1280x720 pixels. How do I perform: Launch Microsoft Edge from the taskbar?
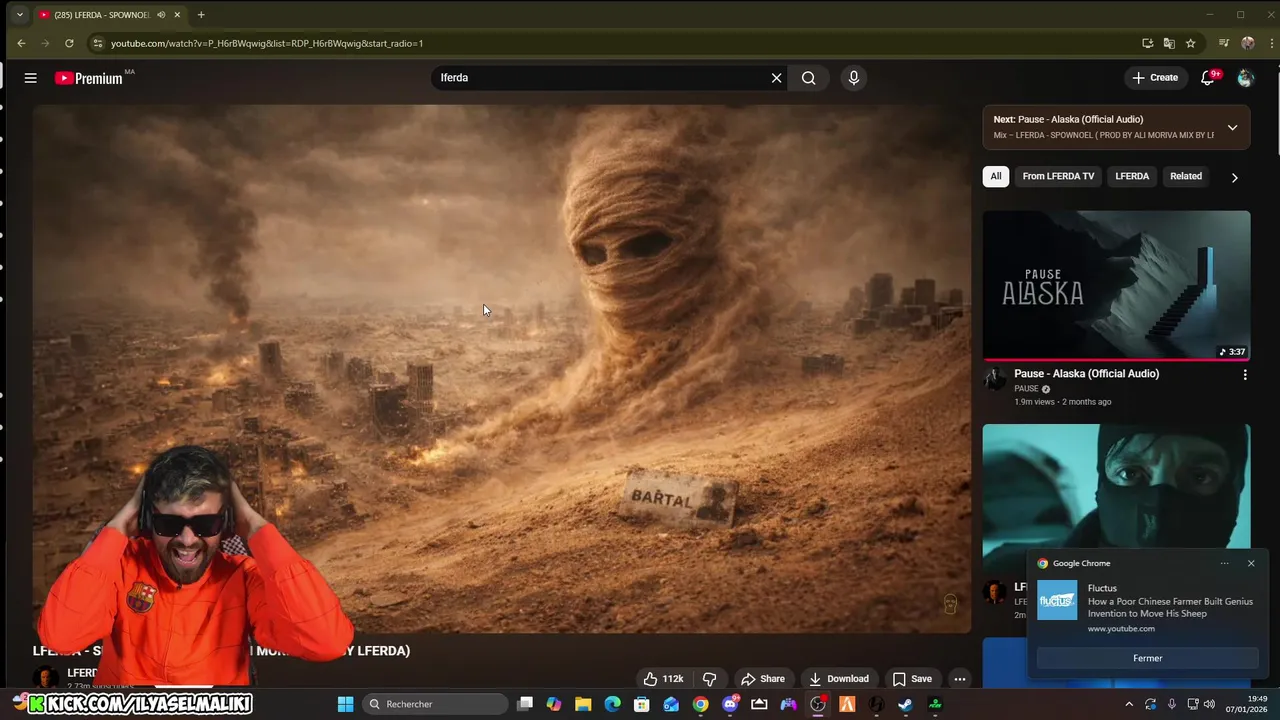612,704
